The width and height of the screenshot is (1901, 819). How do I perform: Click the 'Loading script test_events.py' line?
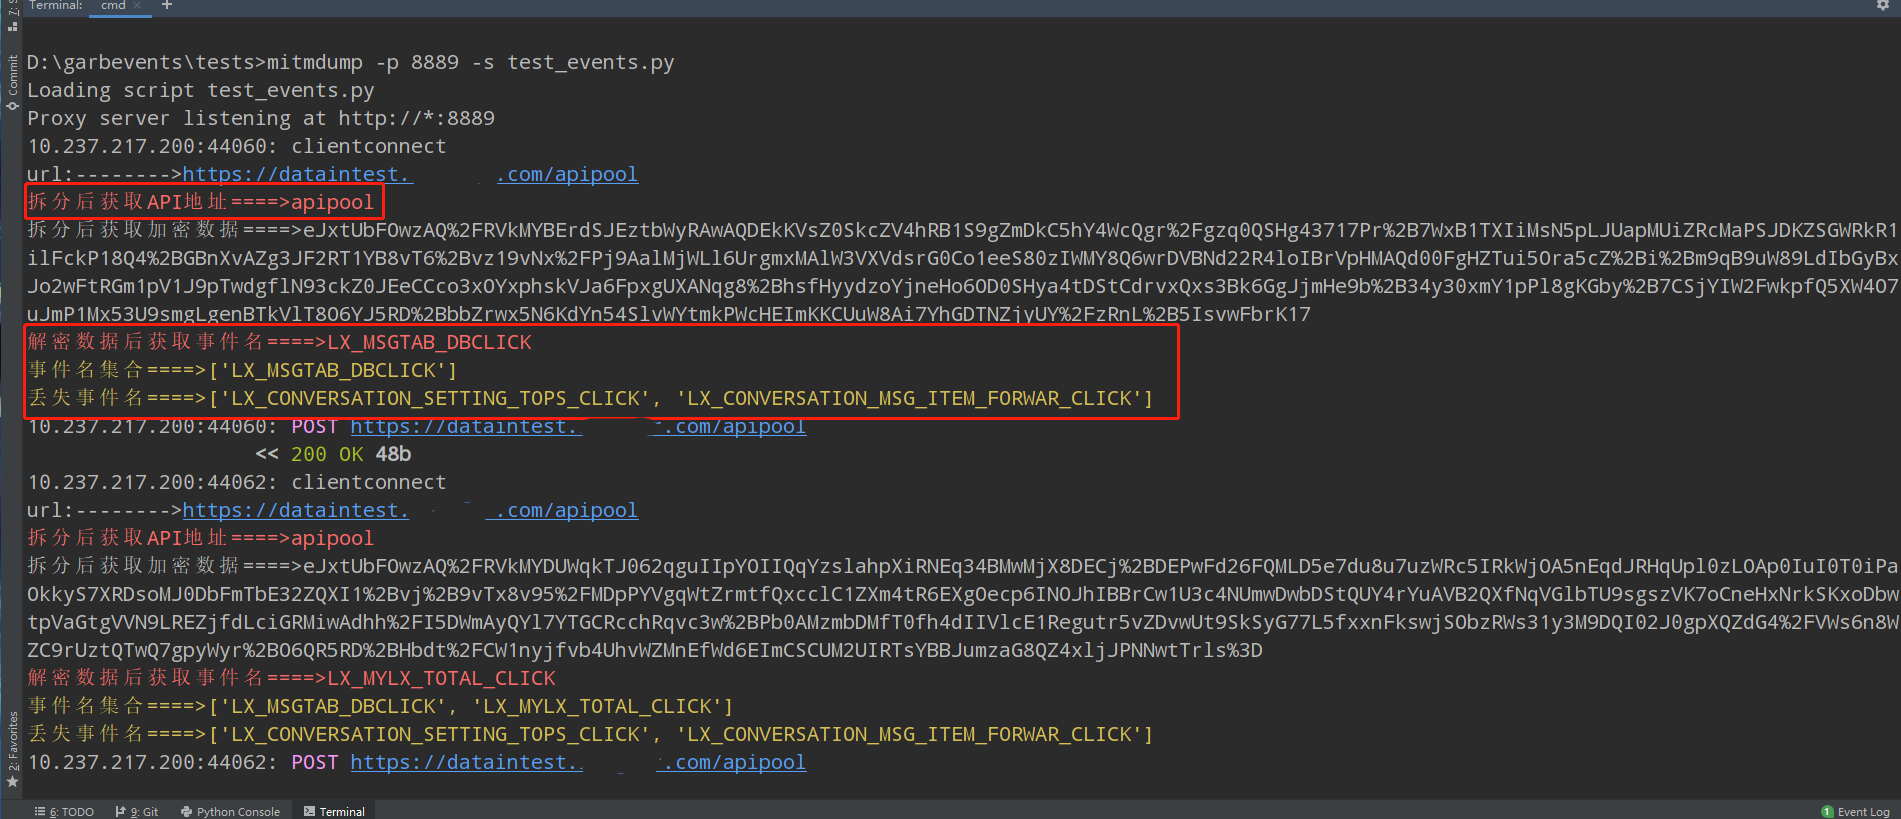(201, 90)
